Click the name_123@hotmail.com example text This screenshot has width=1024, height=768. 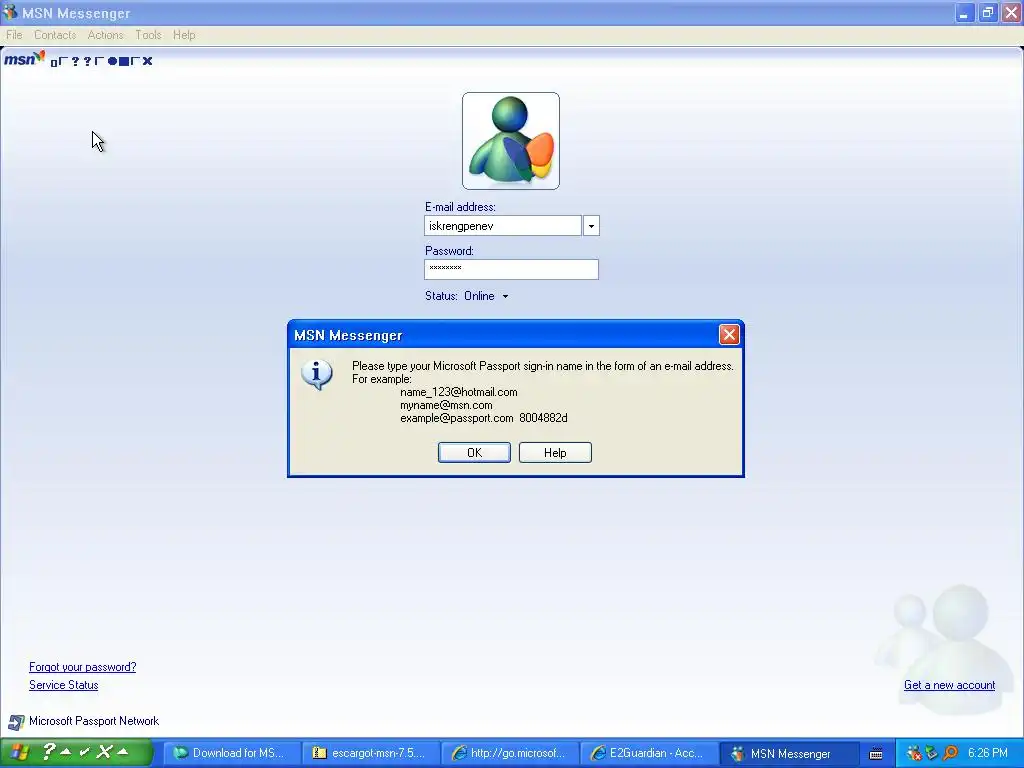click(x=458, y=392)
